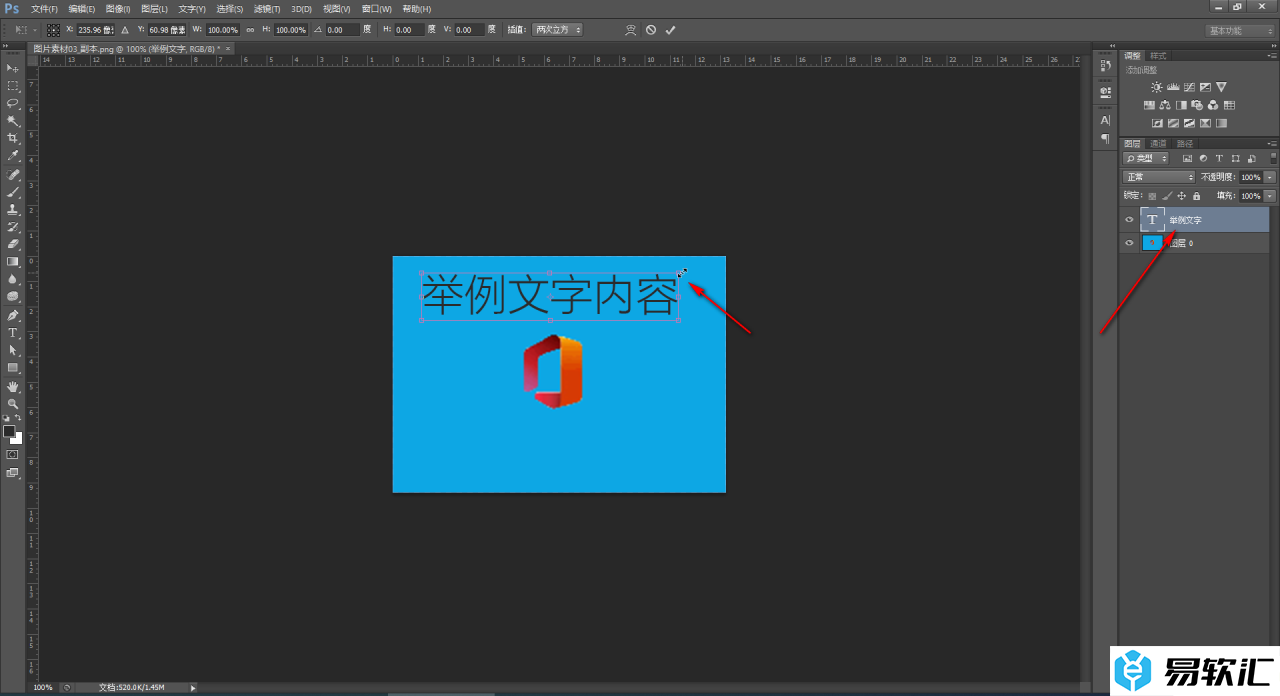The width and height of the screenshot is (1280, 696).
Task: Add a Curves adjustment
Action: tap(1189, 88)
